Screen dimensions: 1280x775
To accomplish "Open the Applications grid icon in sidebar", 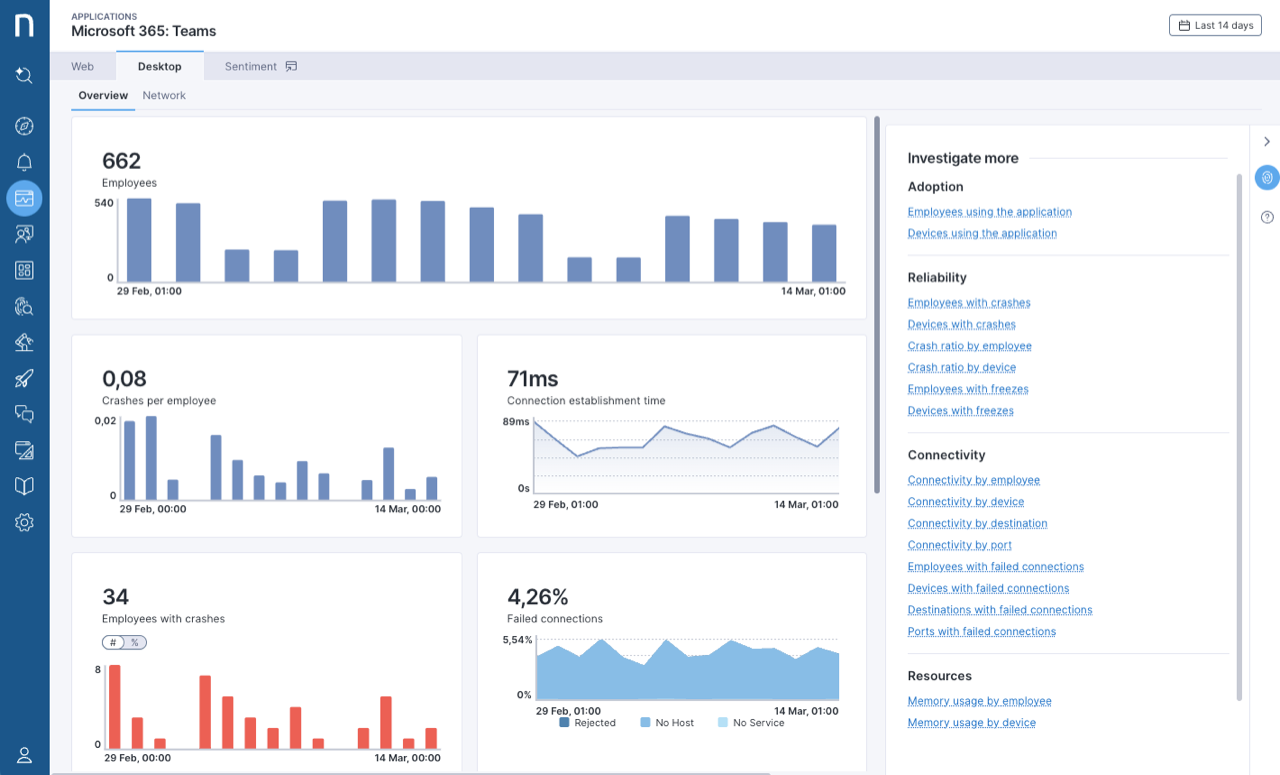I will tap(24, 269).
